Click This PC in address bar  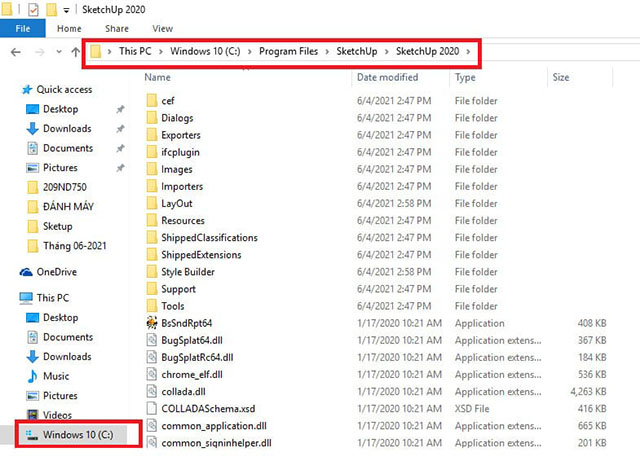coord(135,51)
